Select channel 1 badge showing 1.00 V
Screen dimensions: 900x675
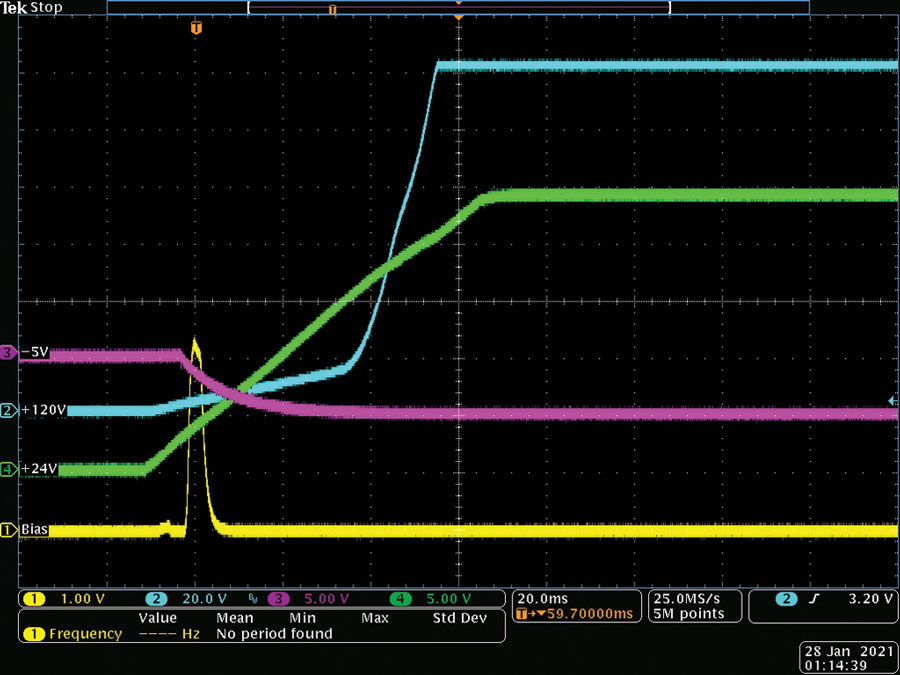click(64, 599)
